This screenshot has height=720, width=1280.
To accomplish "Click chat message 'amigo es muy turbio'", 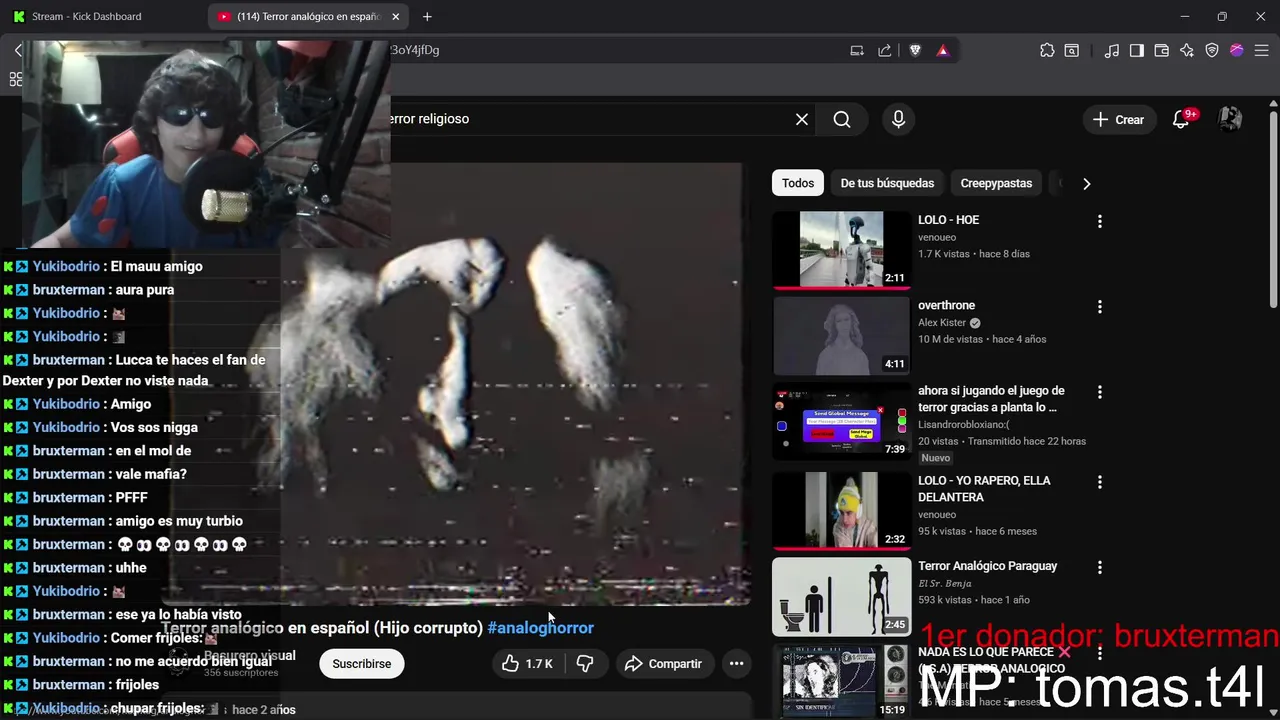I will 179,521.
